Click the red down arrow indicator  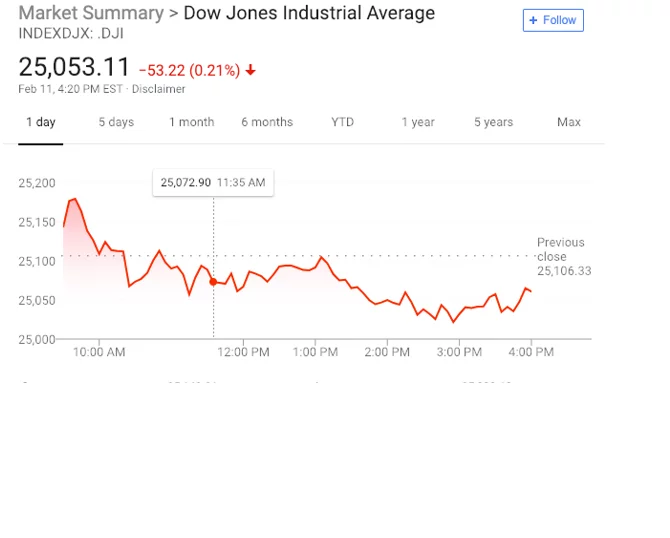tap(250, 70)
